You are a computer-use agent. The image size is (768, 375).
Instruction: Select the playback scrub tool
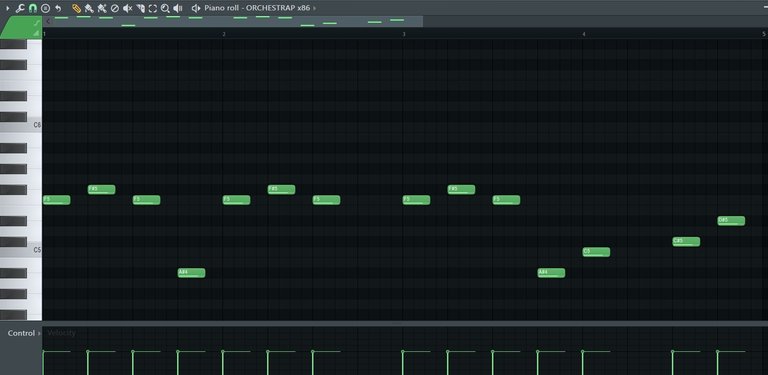[178, 8]
